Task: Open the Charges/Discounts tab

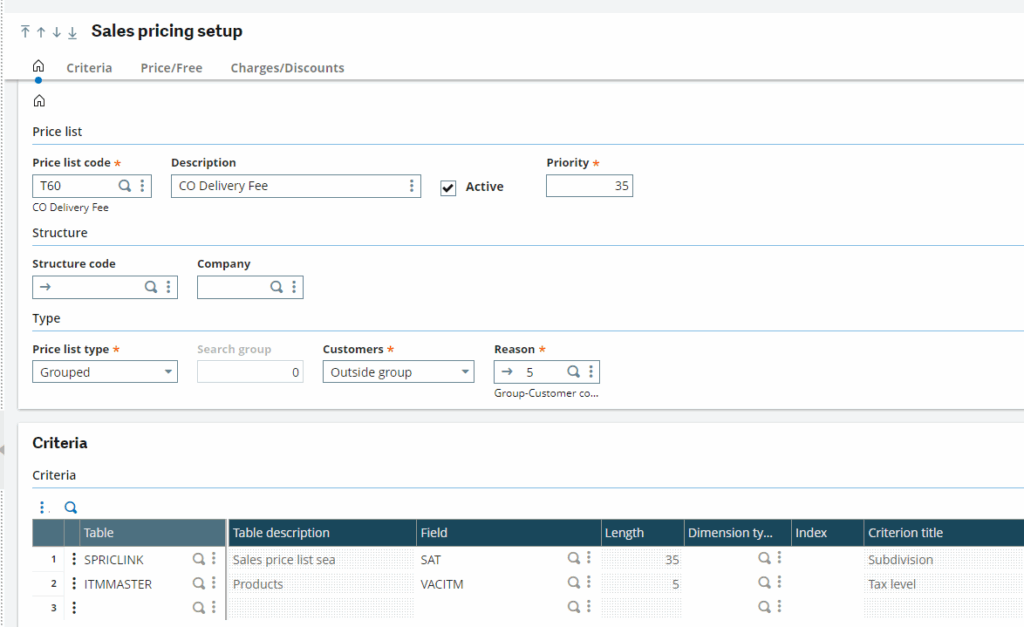Action: coord(287,68)
